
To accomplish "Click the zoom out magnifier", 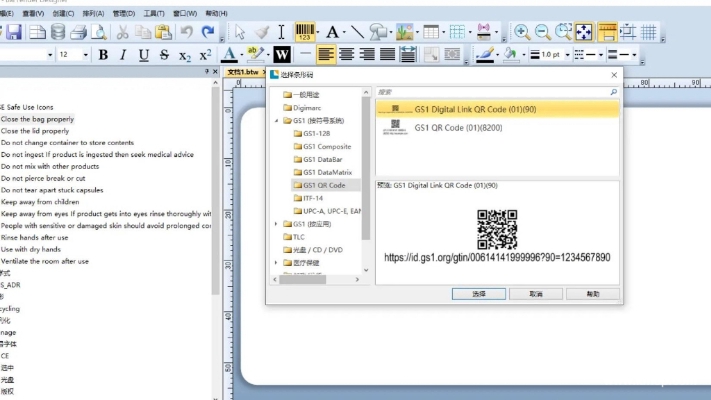I will tap(542, 32).
